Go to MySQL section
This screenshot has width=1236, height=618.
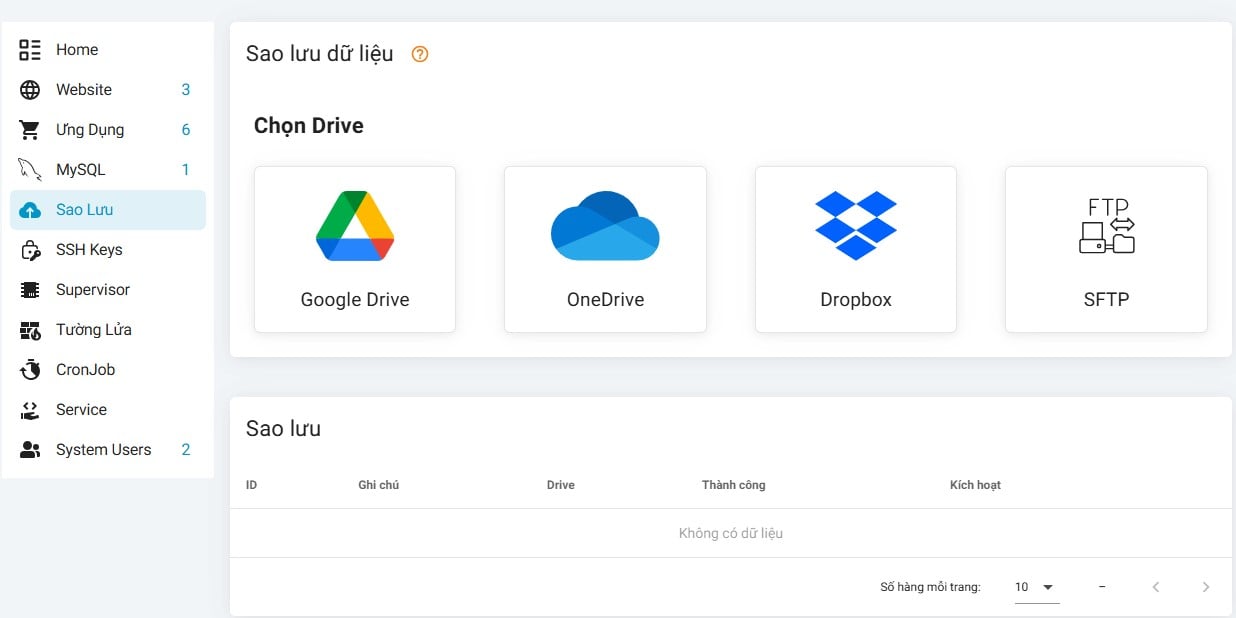click(108, 170)
